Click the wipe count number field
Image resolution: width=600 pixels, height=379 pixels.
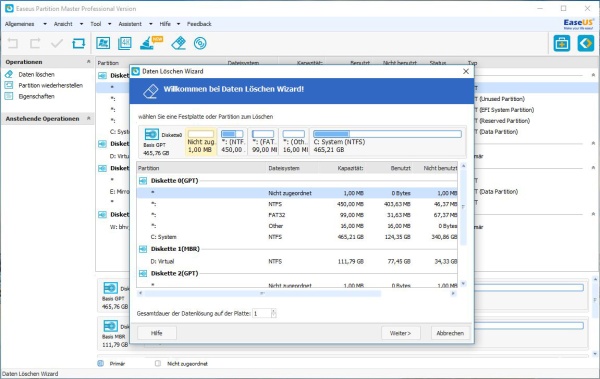262,314
